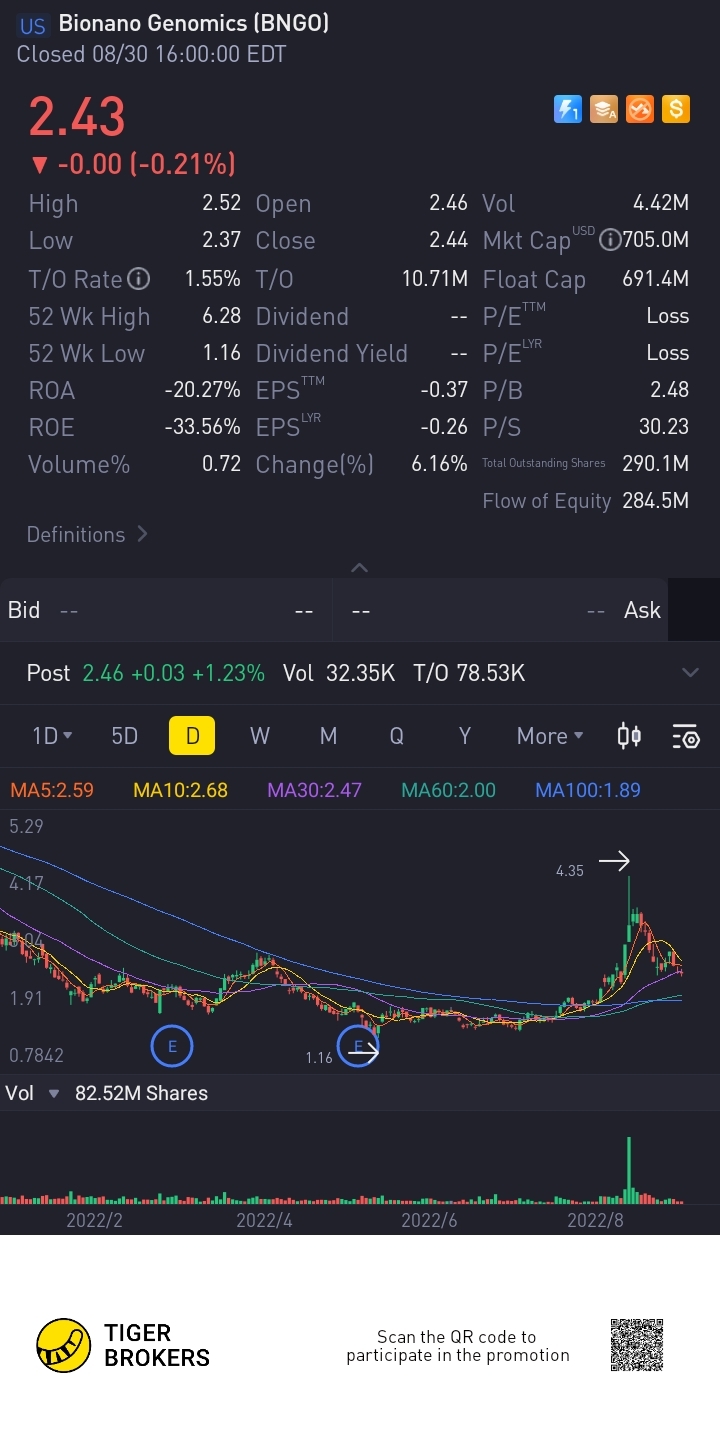Tap the P/S 30.23 value

[664, 427]
